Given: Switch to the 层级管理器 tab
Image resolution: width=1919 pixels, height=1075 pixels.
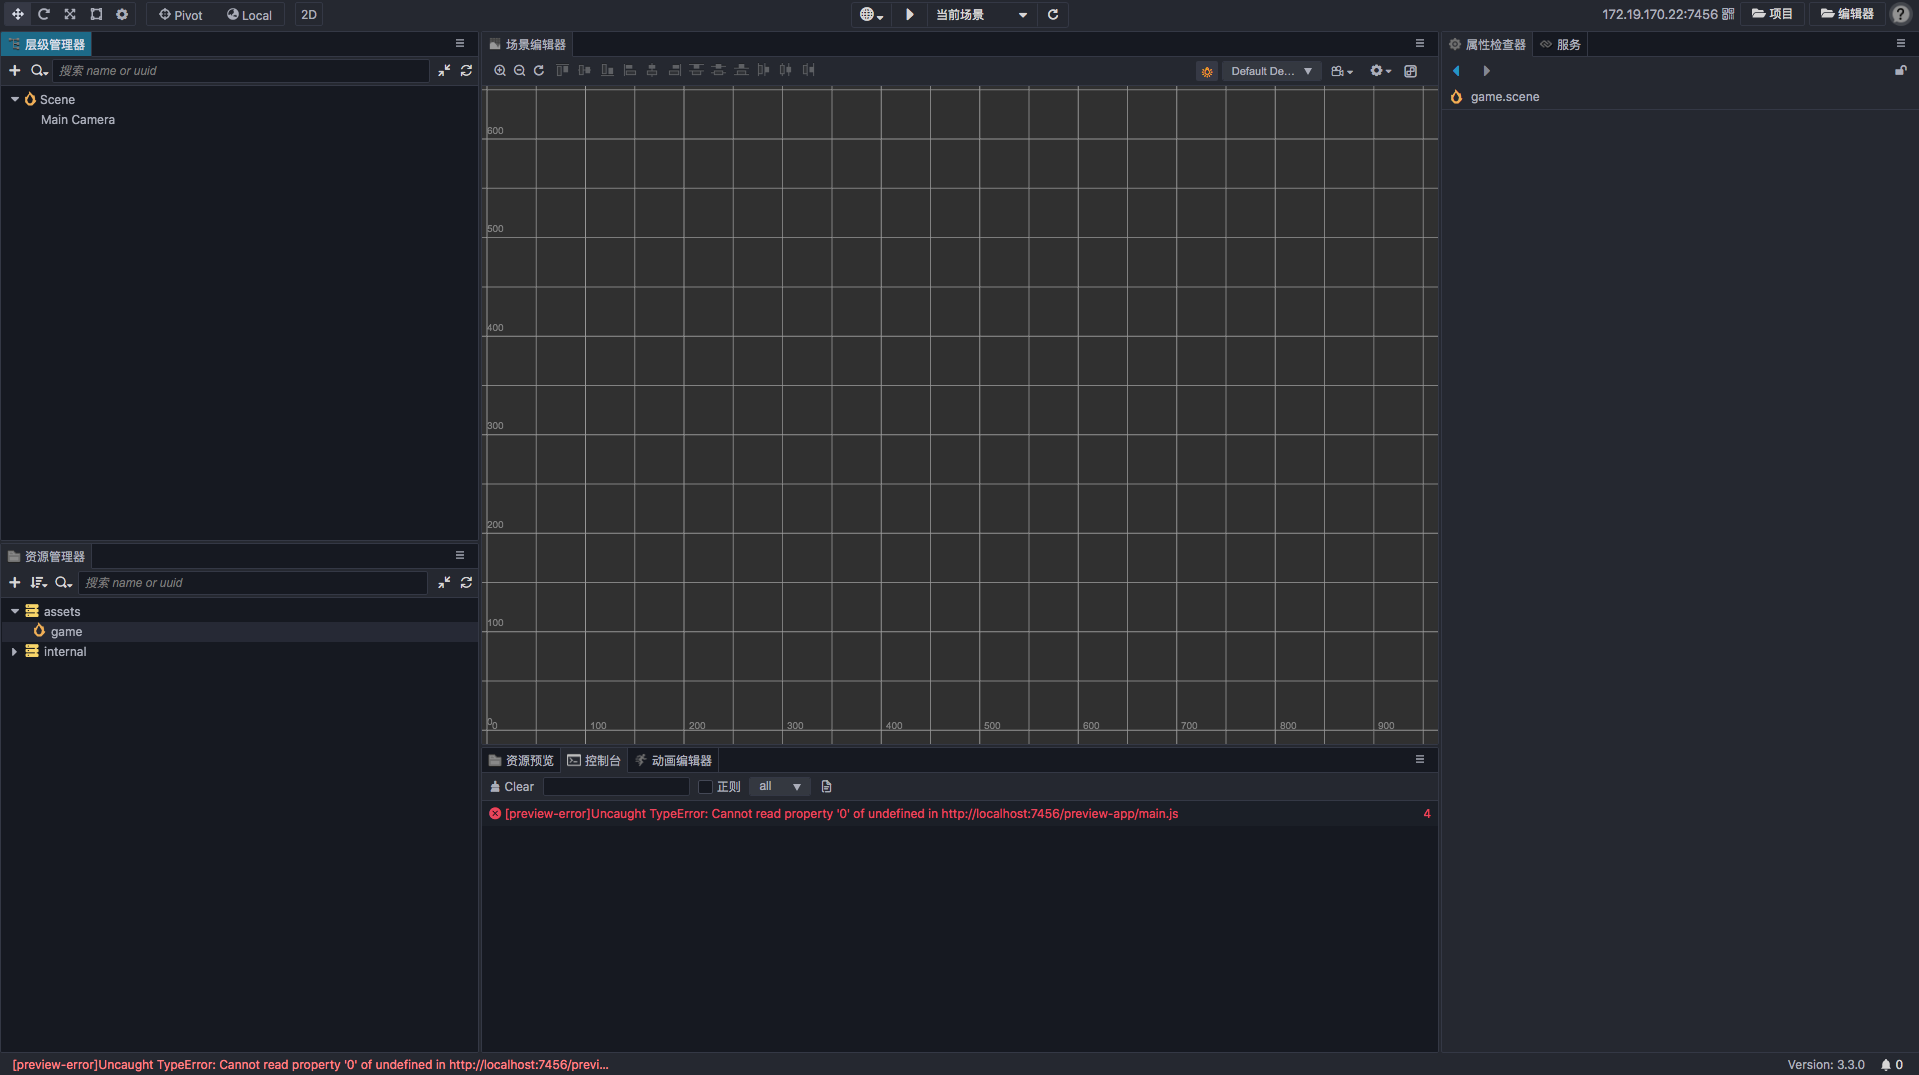Looking at the screenshot, I should tap(46, 44).
